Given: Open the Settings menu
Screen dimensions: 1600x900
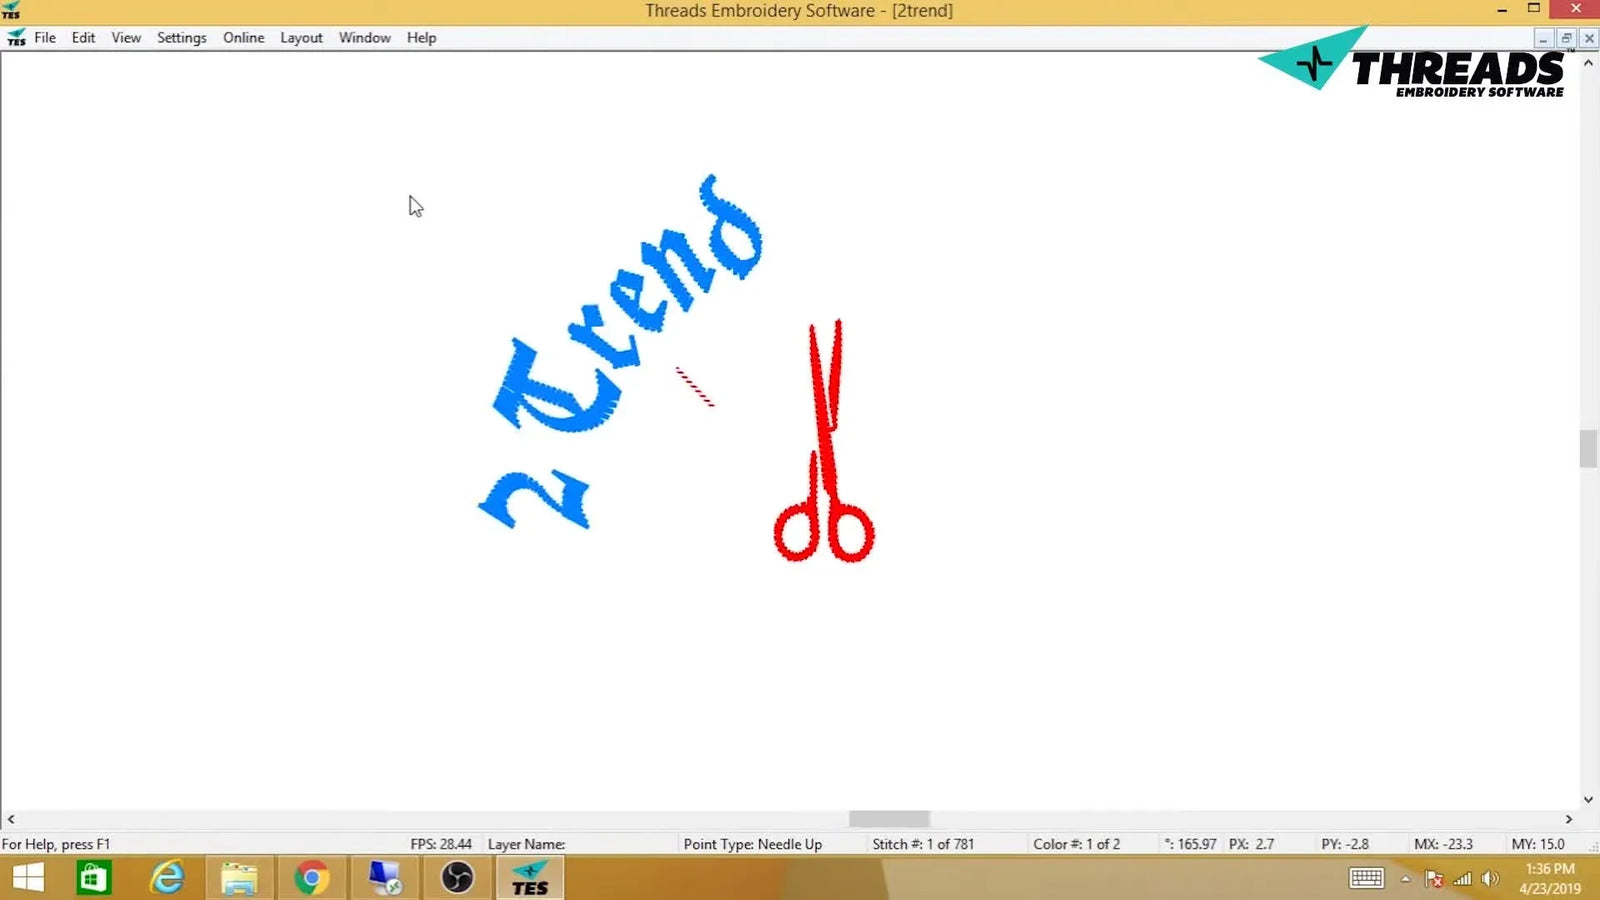Looking at the screenshot, I should (x=181, y=37).
